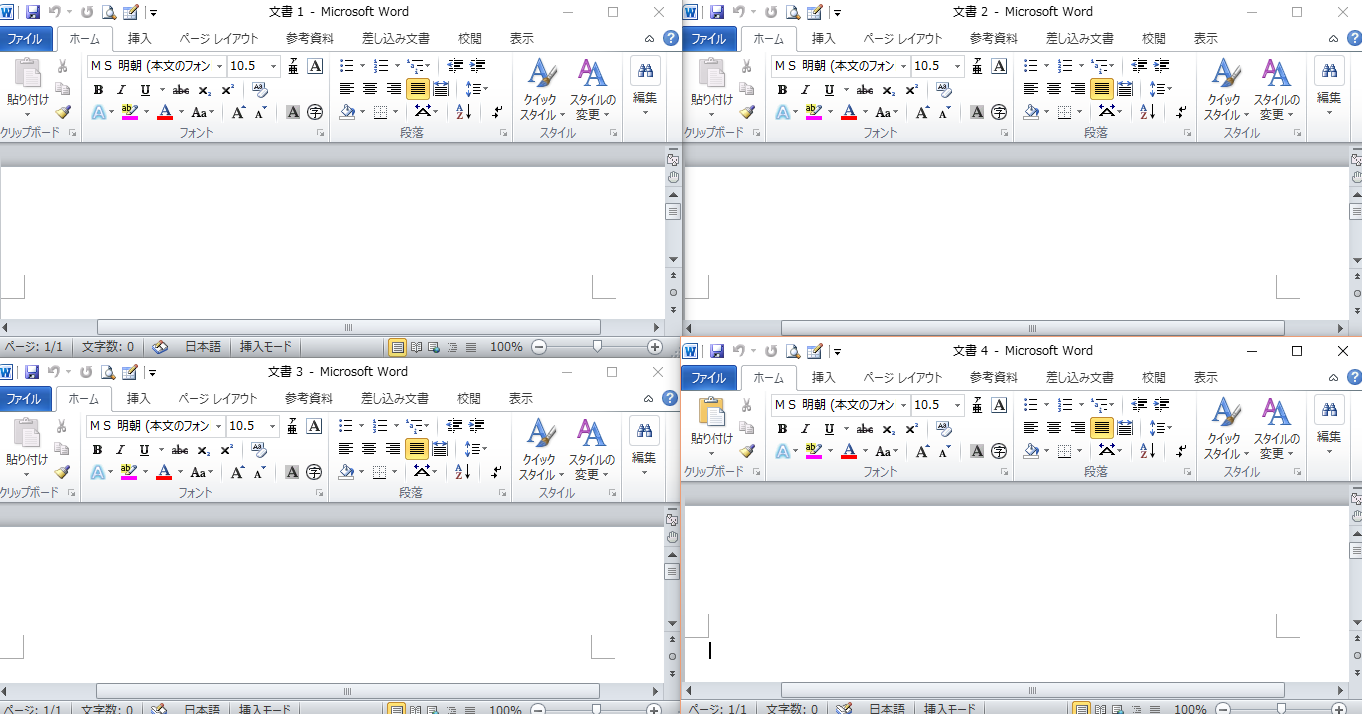This screenshot has height=714, width=1362.
Task: Save 文書 1 using the quick access toolbar
Action: 33,12
